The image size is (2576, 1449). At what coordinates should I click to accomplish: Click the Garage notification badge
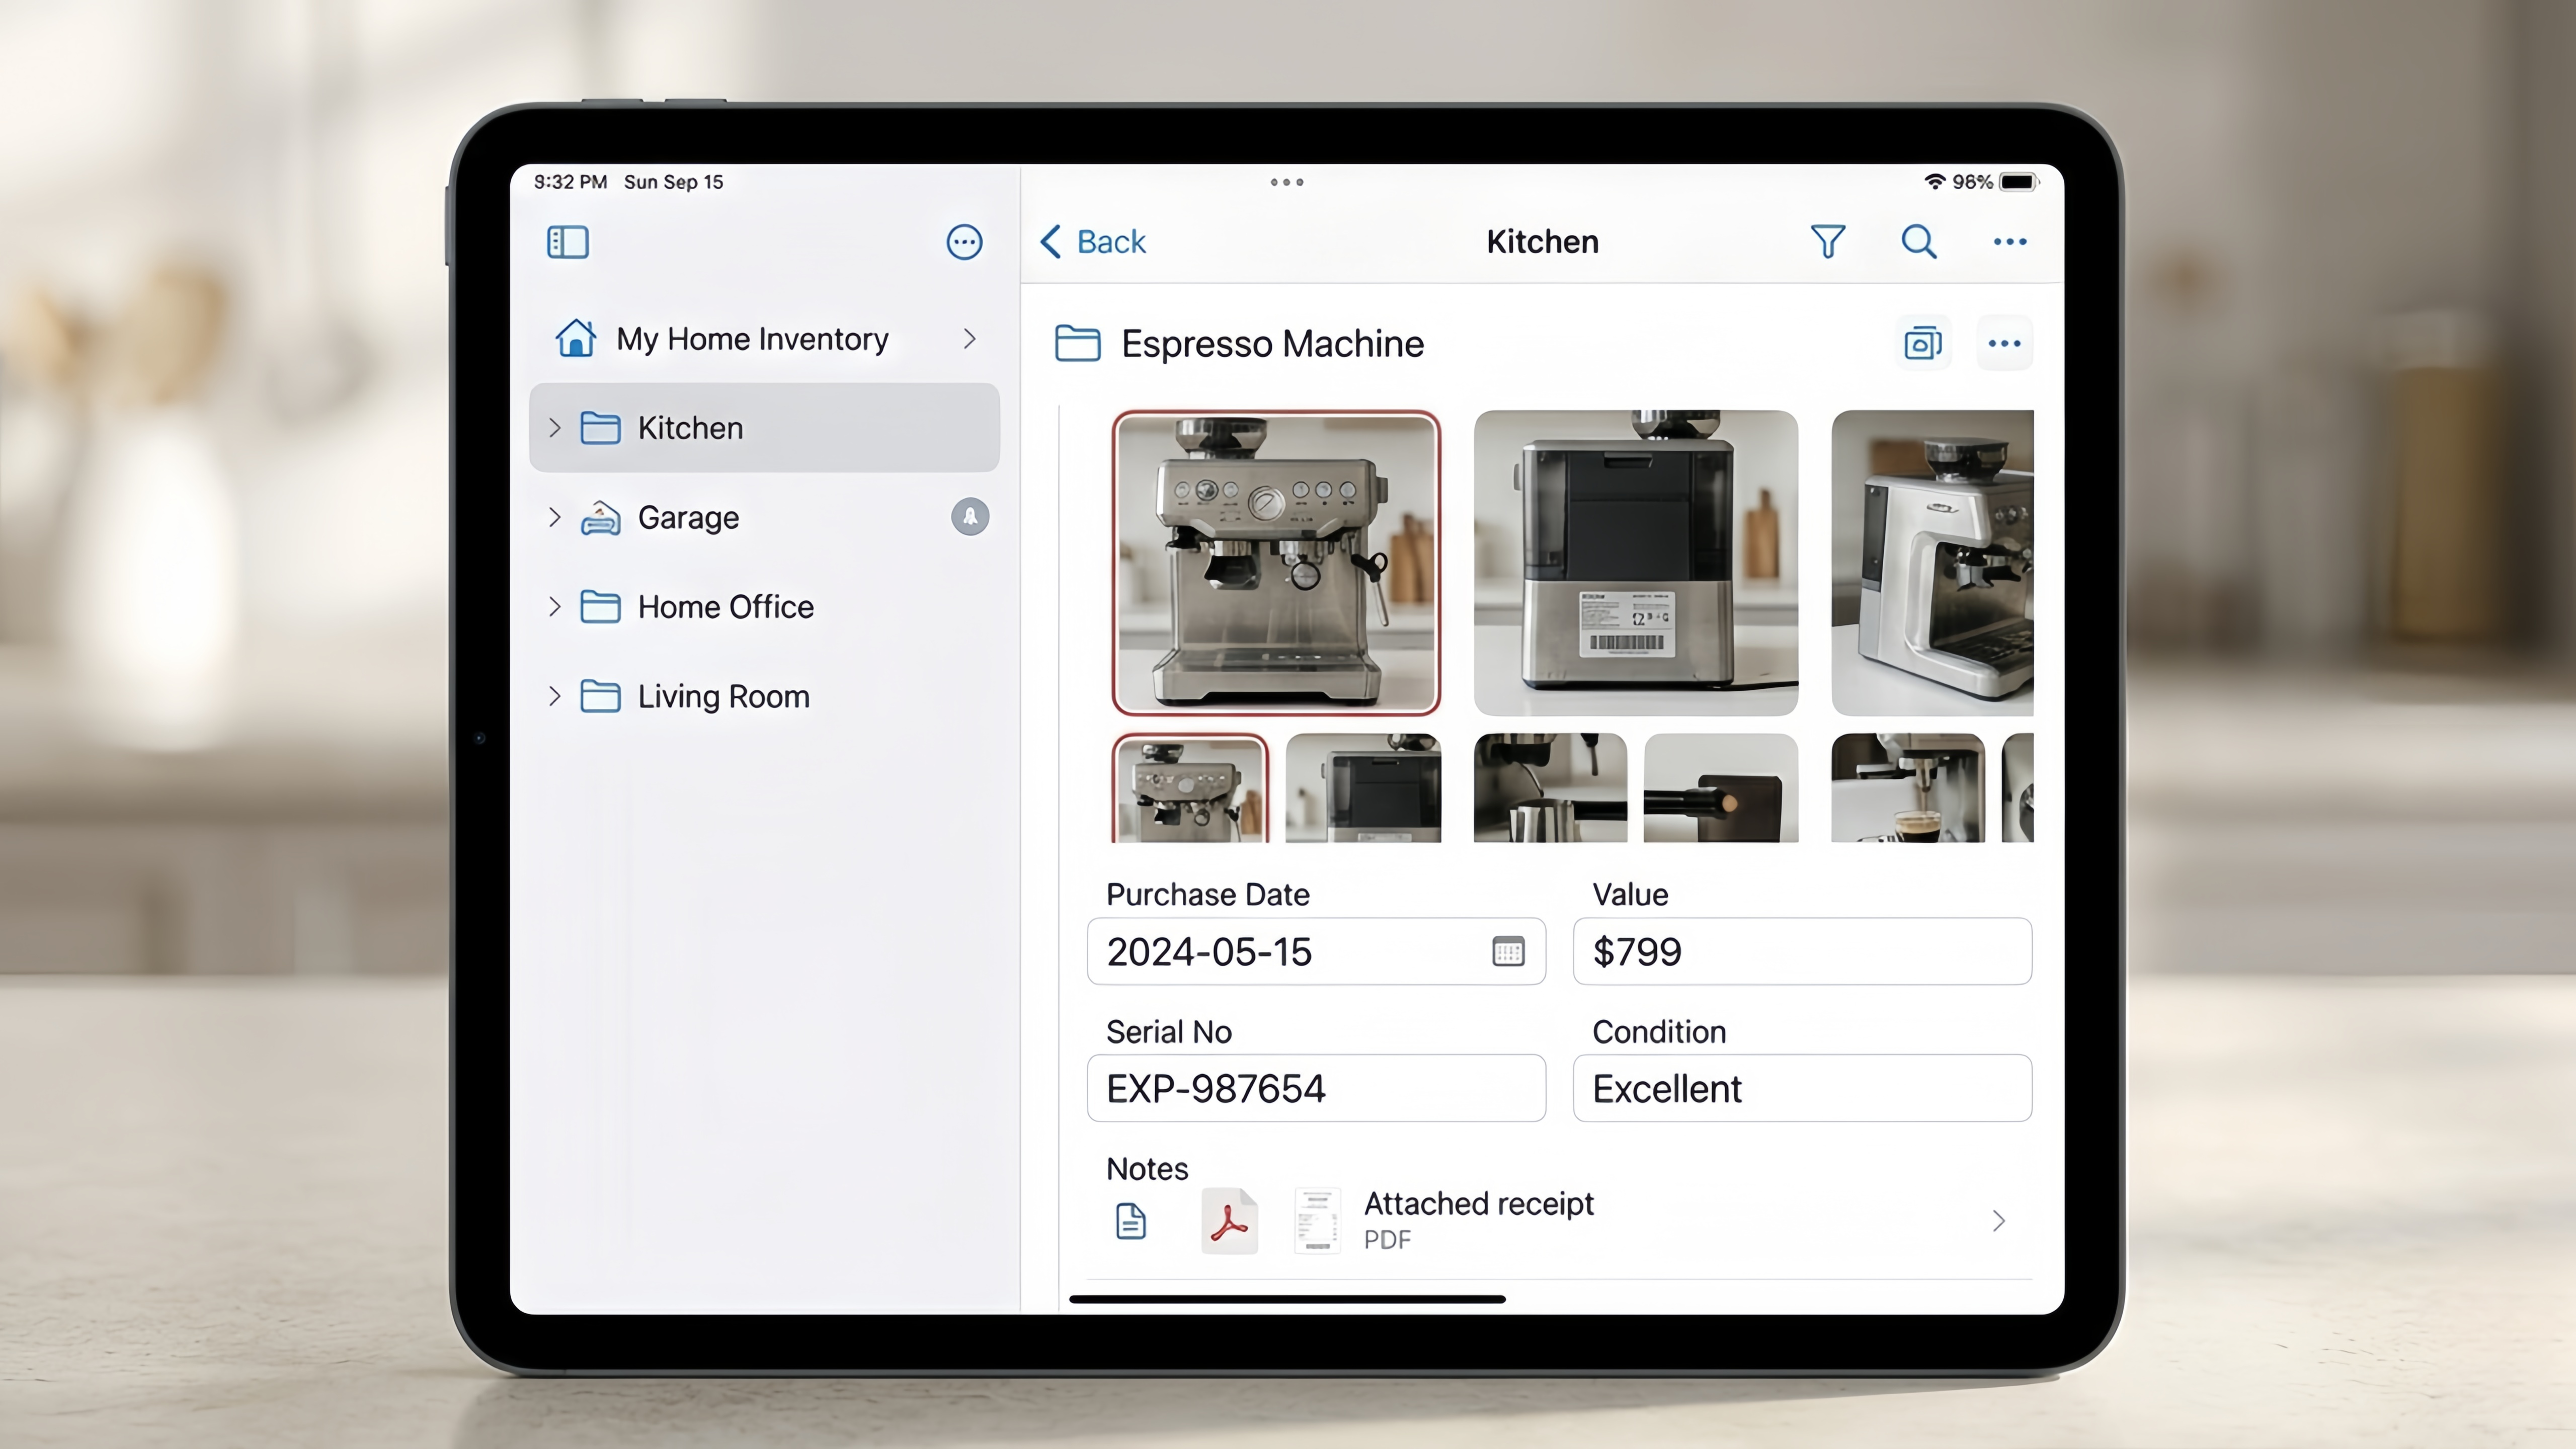coord(969,517)
